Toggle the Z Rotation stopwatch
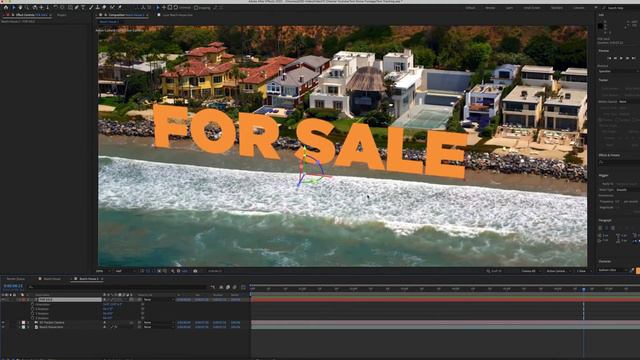The image size is (640, 360). 32,318
